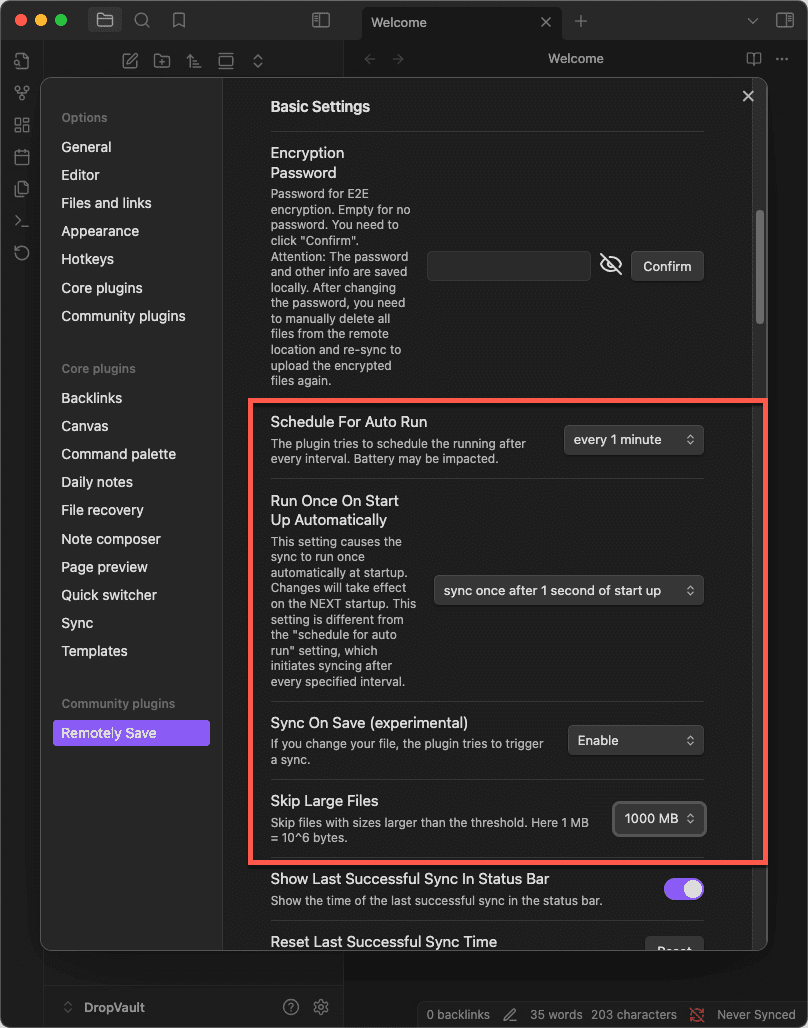808x1028 pixels.
Task: Open the vault settings gear icon
Action: (321, 1006)
